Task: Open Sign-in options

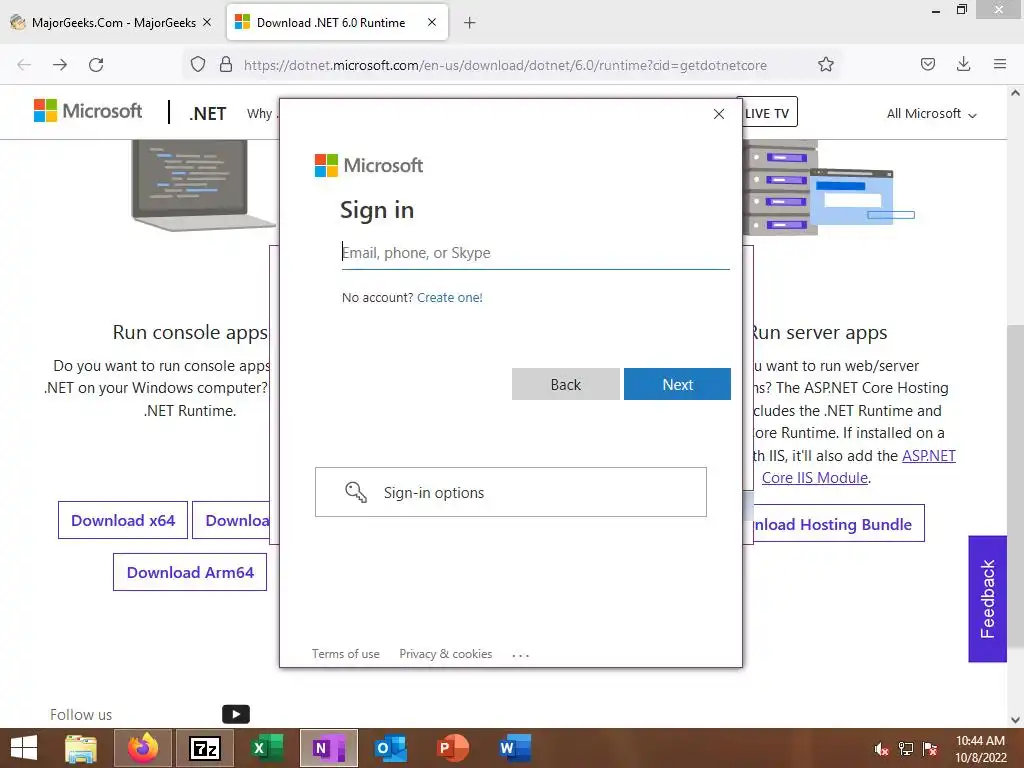Action: coord(511,492)
